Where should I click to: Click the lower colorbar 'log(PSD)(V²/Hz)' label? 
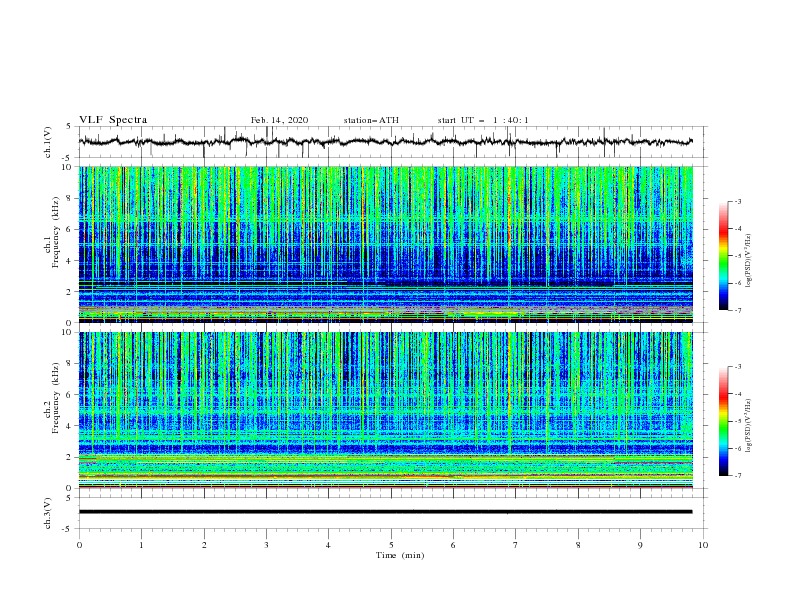[749, 426]
